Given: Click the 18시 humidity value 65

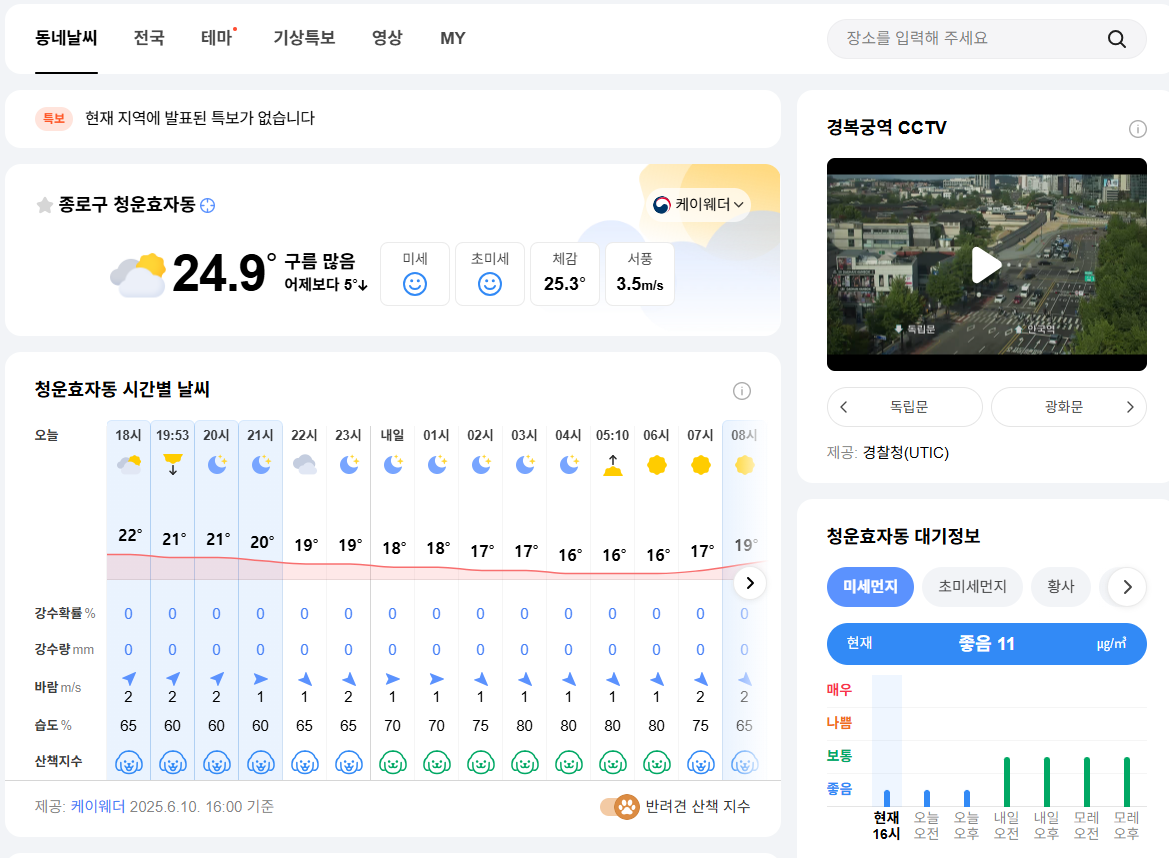Looking at the screenshot, I should point(128,725).
